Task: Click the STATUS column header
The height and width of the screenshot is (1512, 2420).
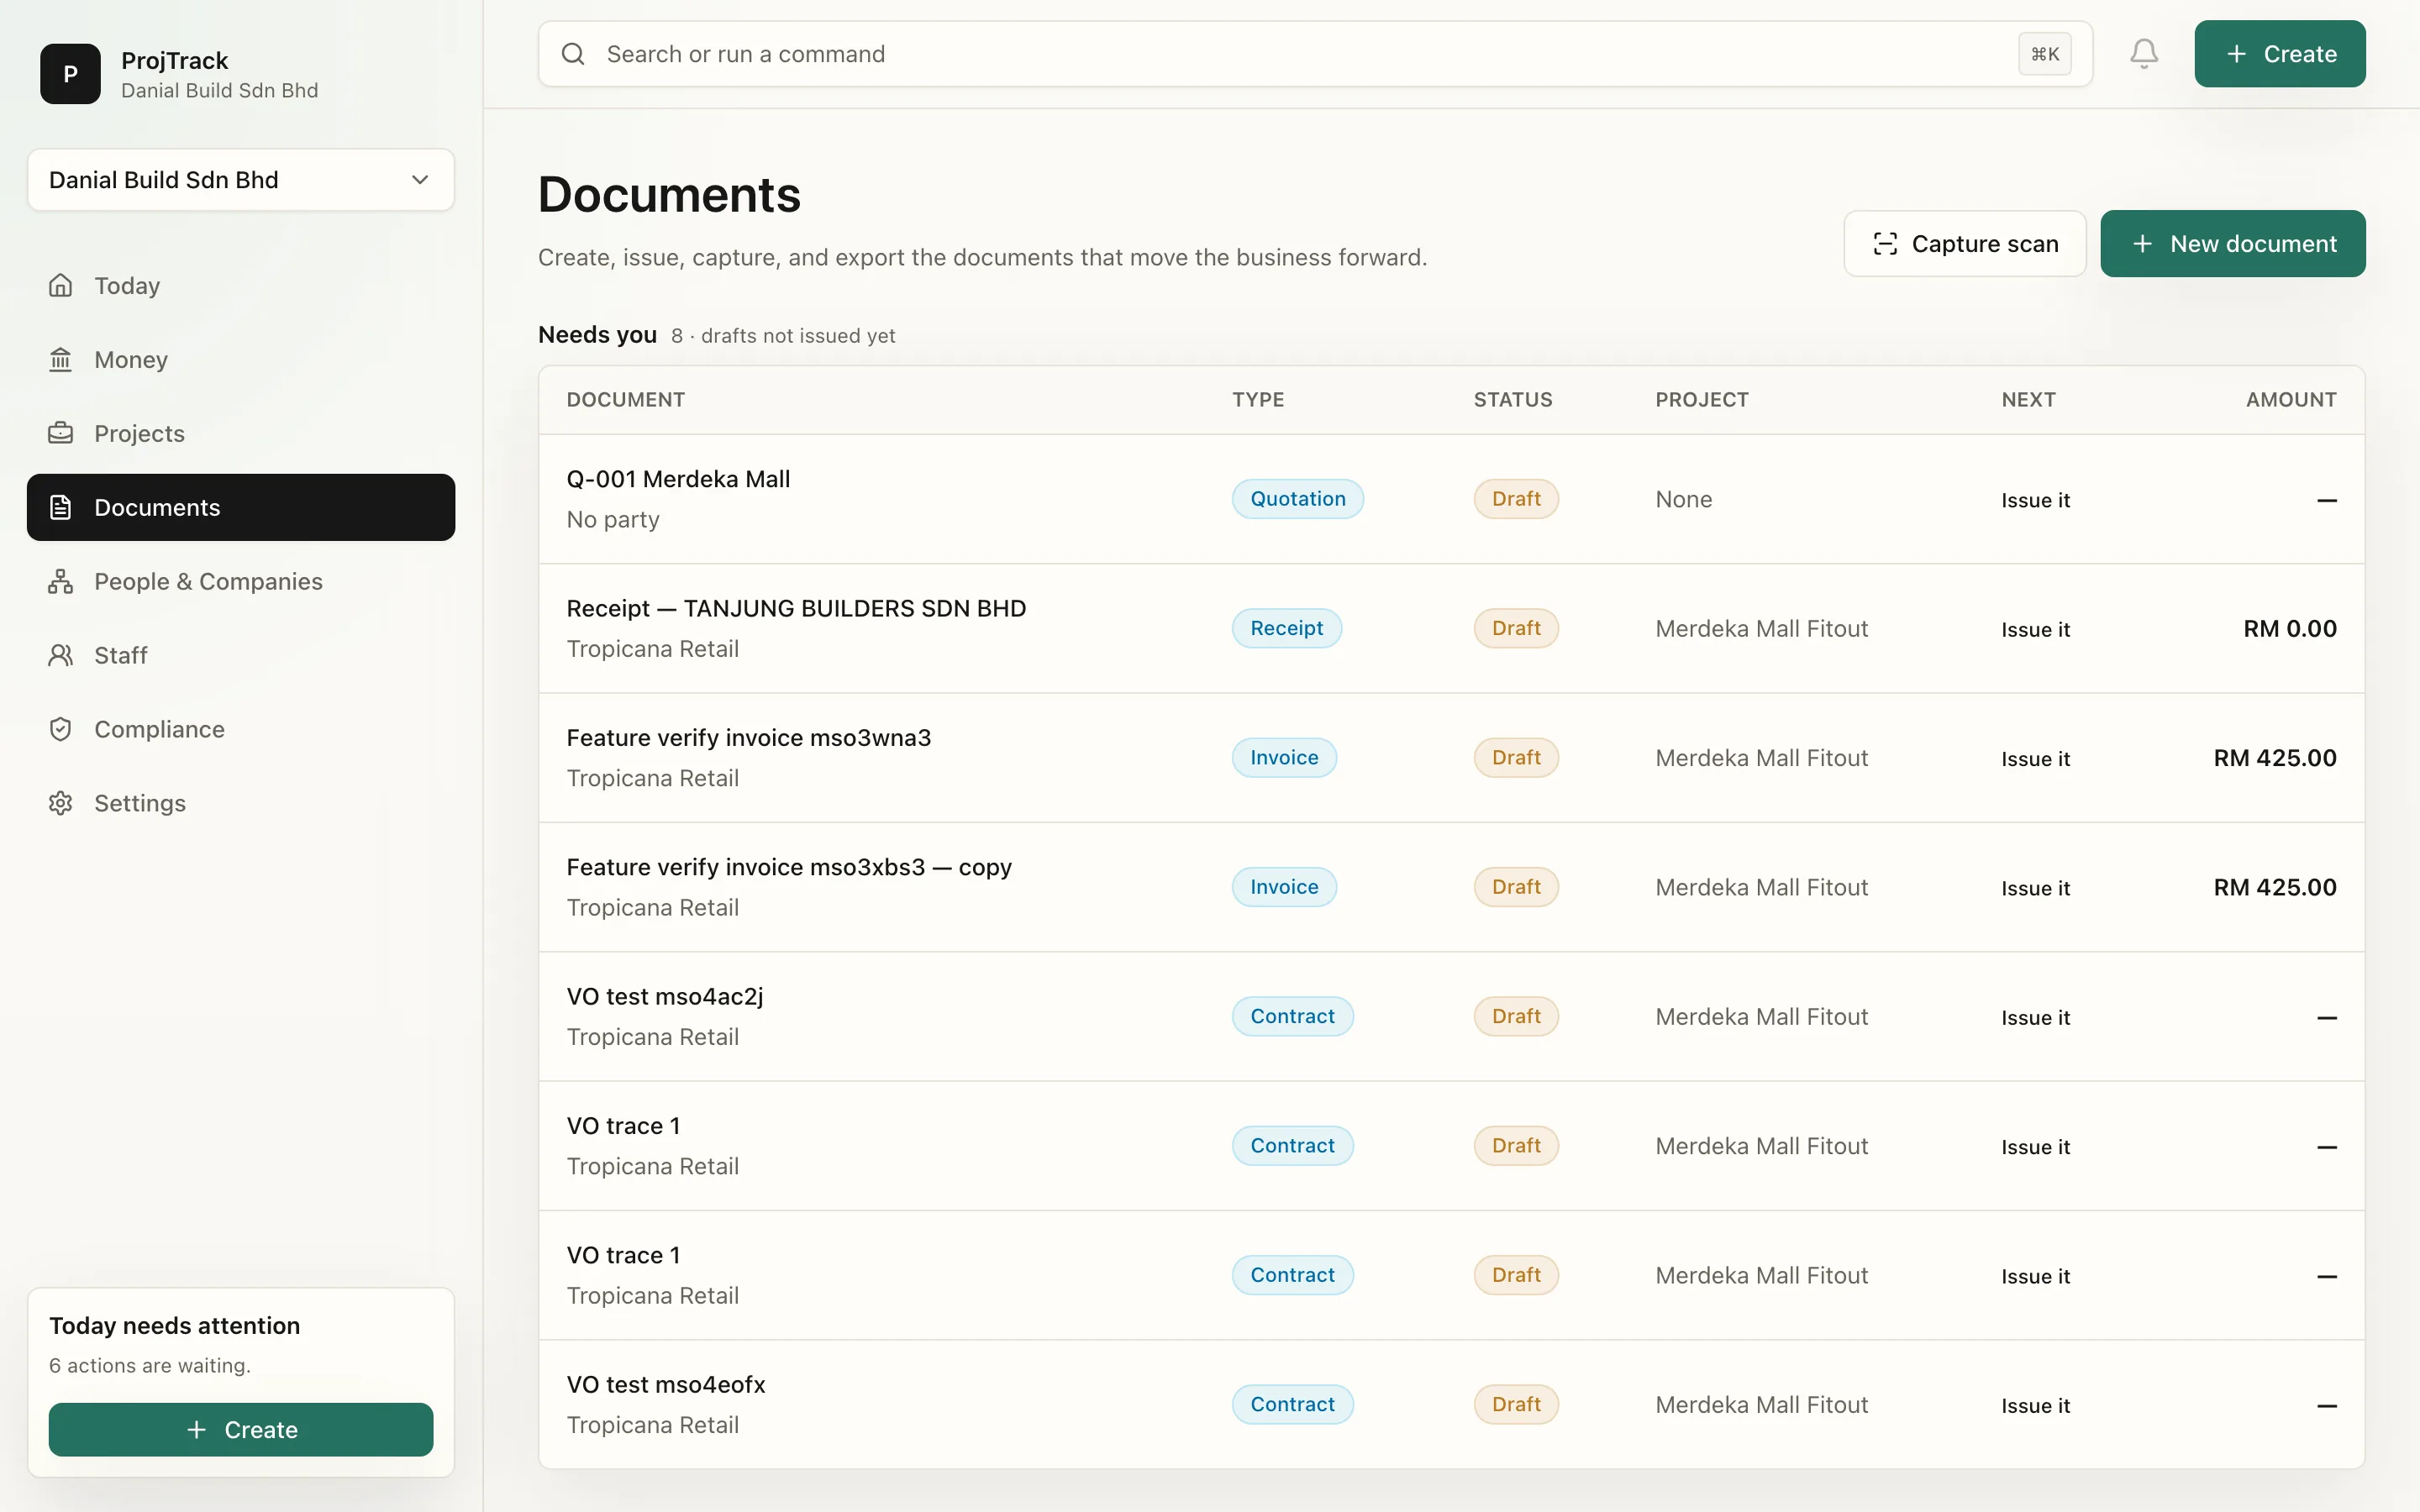Action: pyautogui.click(x=1513, y=400)
